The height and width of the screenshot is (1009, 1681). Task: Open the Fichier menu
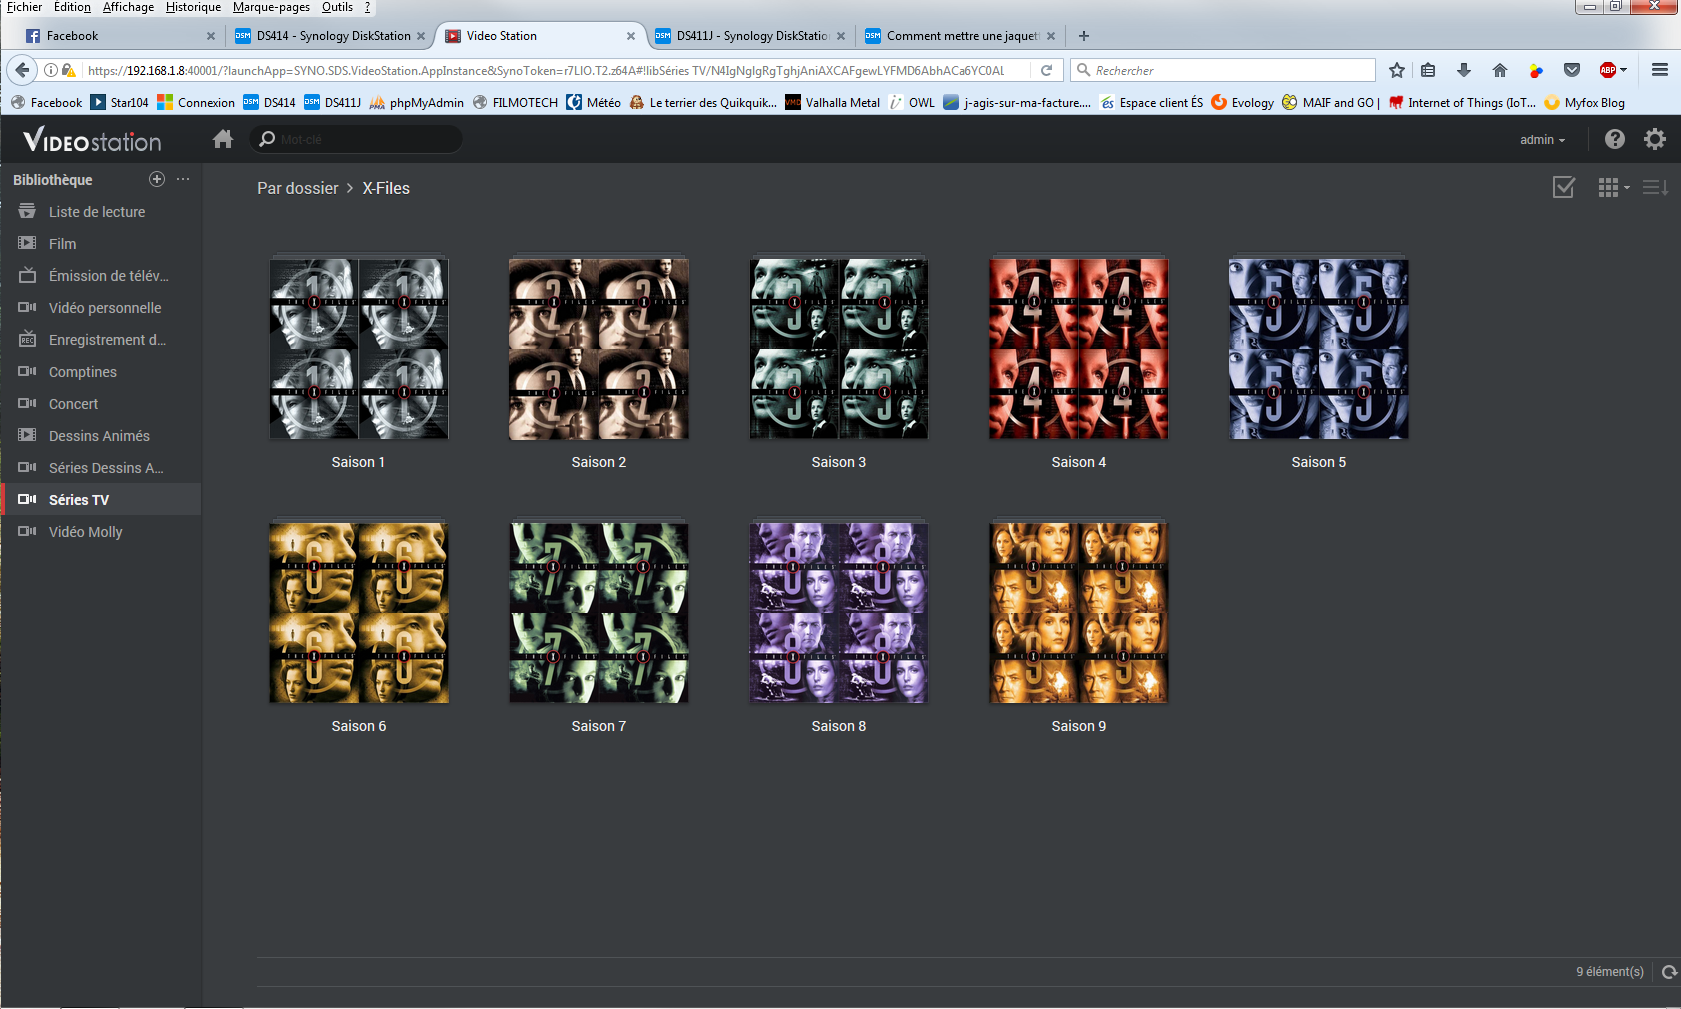(x=25, y=7)
